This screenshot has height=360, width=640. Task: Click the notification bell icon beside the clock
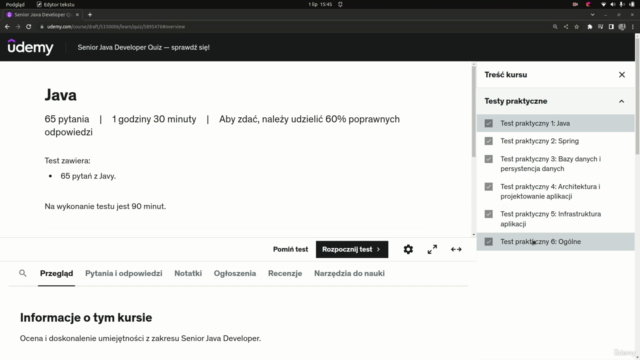point(340,4)
